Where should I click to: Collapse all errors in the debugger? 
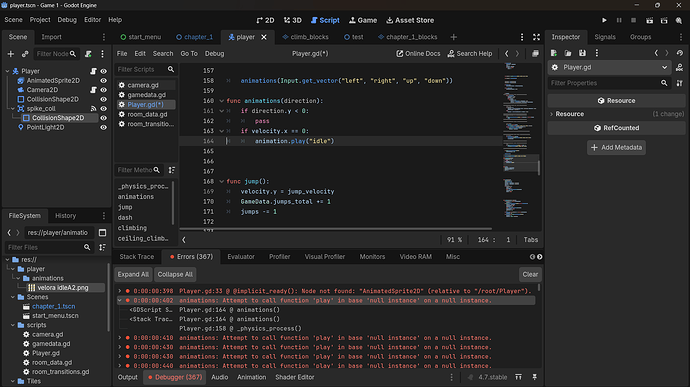[175, 274]
